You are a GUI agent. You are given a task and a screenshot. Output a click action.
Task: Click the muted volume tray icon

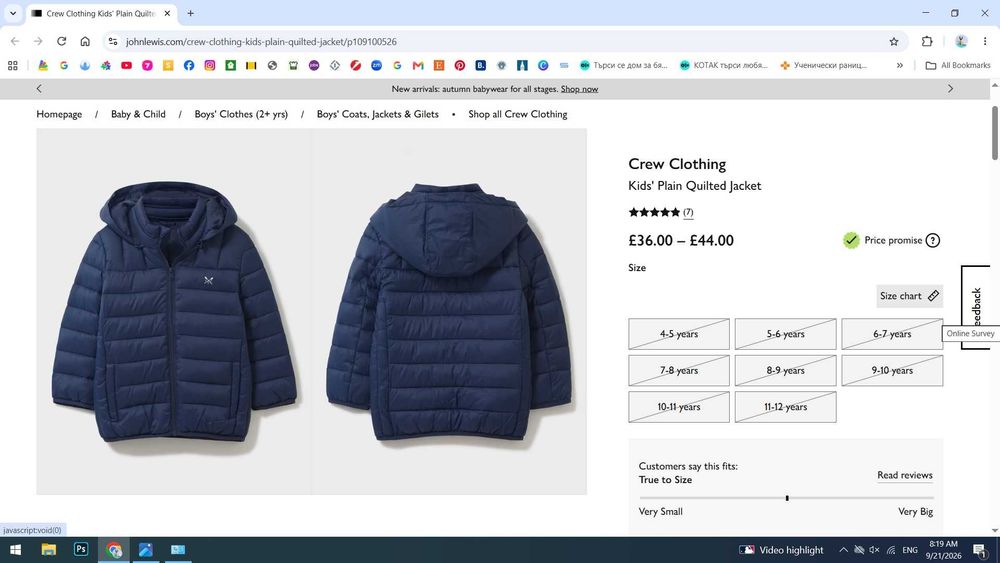[x=874, y=550]
